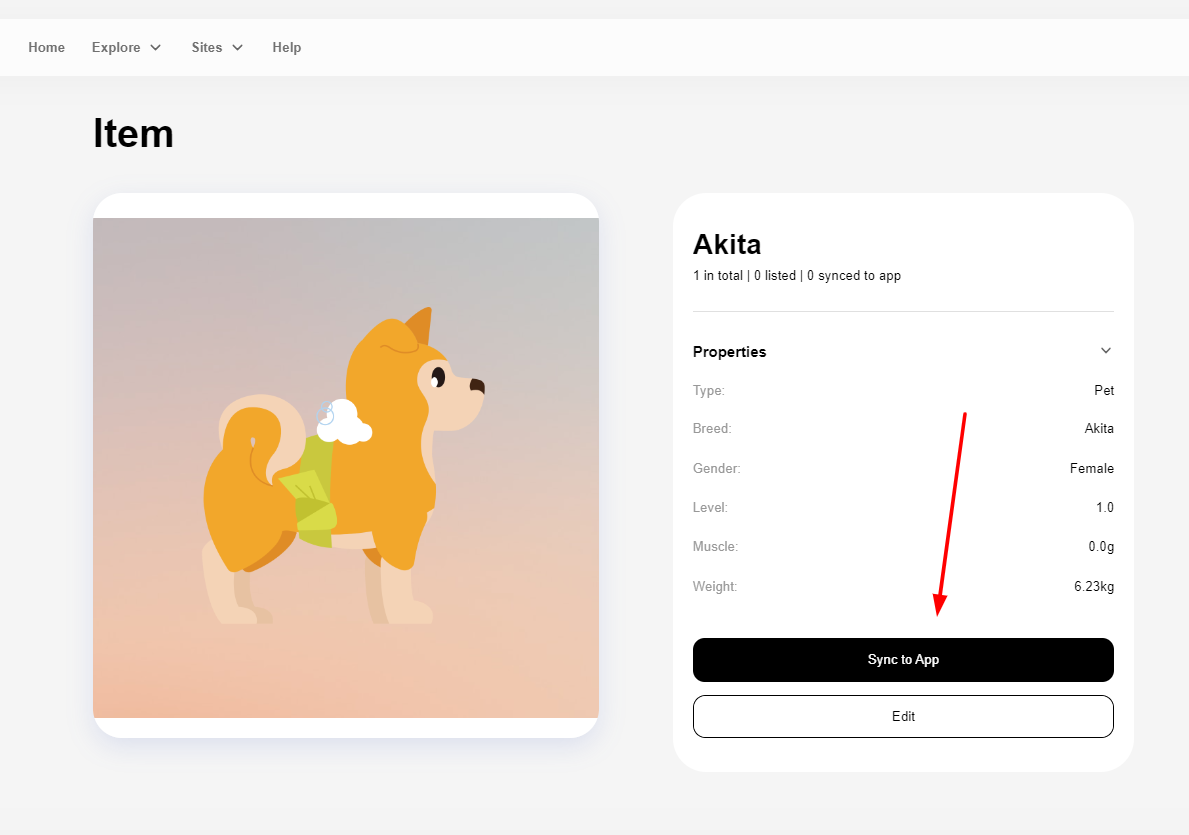Select the Level value 1.0
Screen dimensions: 1189x835
(x=1104, y=508)
